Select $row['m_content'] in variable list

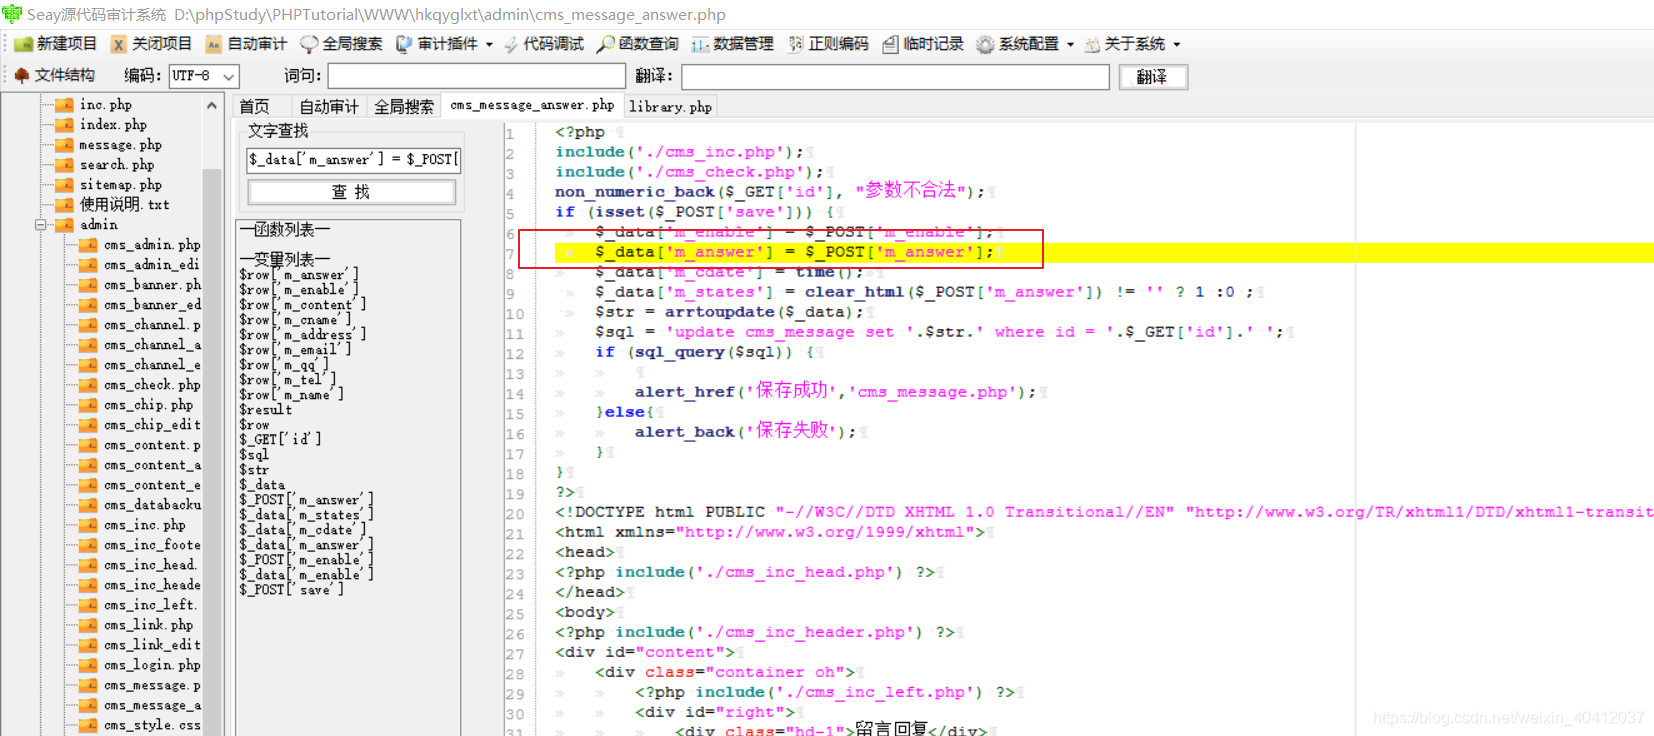pyautogui.click(x=302, y=305)
